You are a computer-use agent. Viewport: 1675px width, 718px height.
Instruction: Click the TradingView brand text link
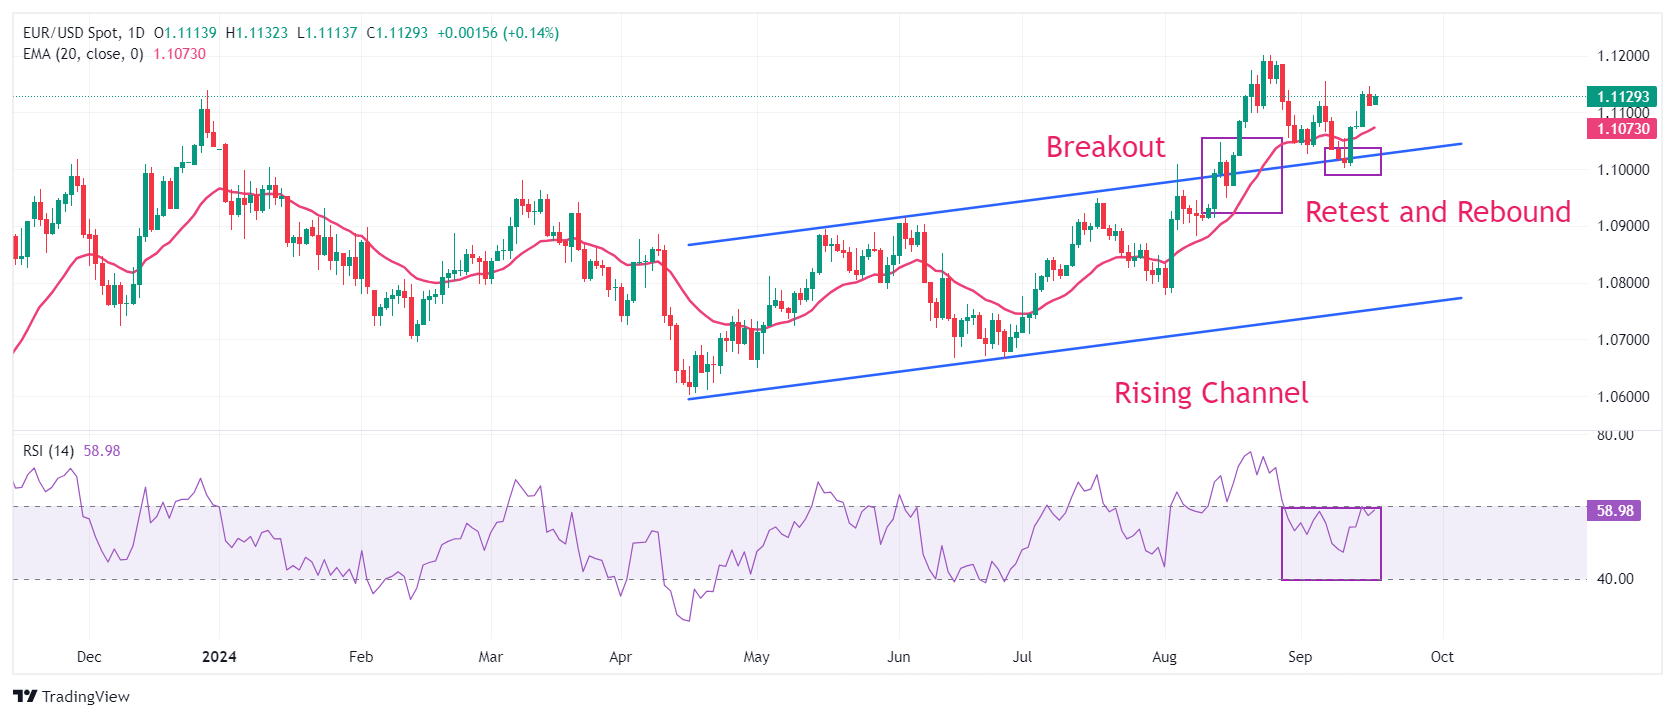pos(86,697)
